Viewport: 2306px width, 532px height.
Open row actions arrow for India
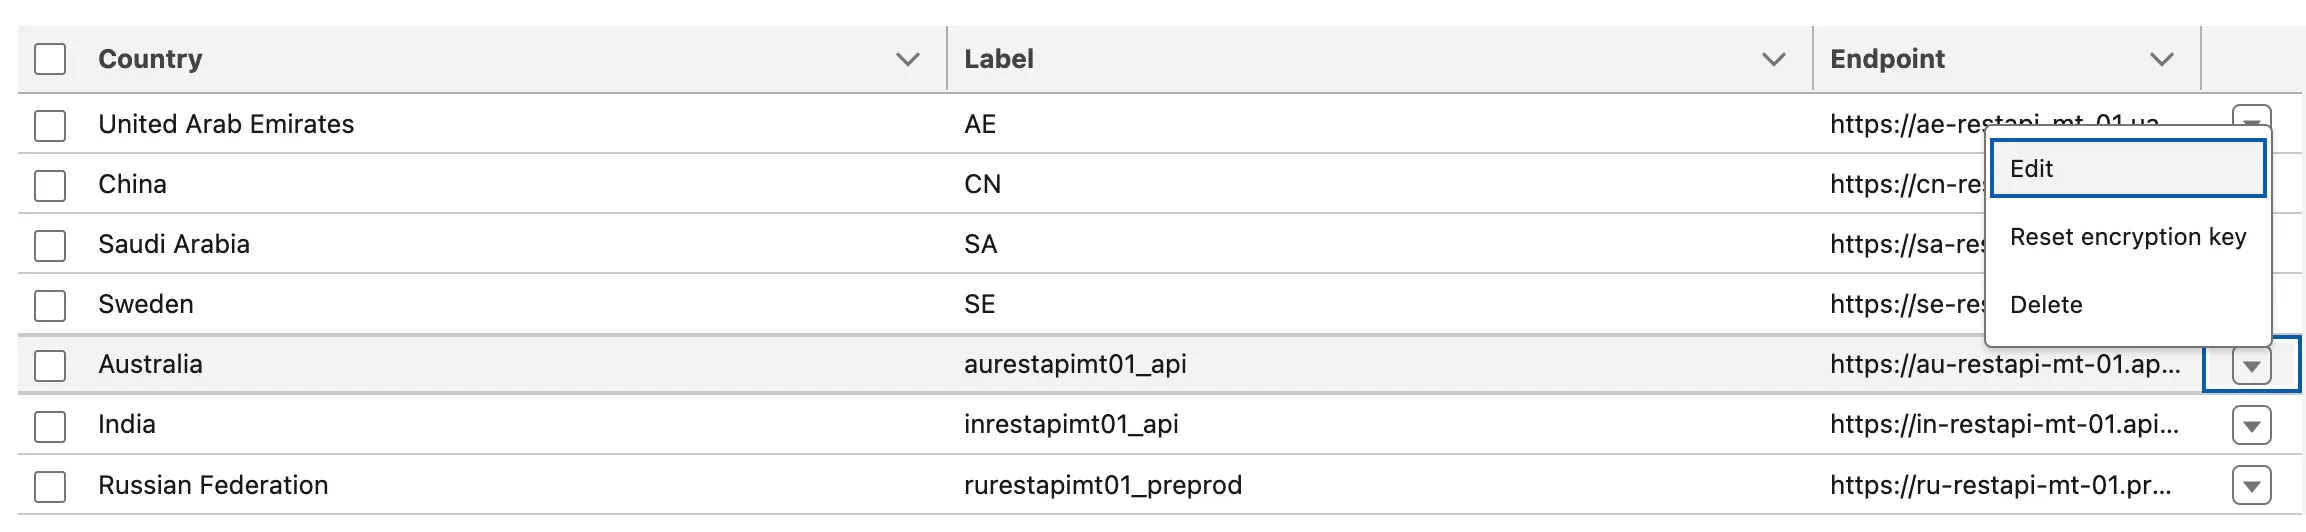pos(2251,426)
